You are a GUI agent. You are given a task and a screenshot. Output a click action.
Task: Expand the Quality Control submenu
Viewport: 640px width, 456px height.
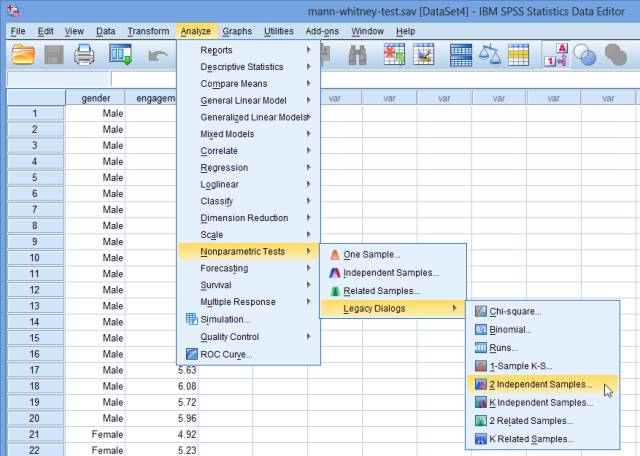point(249,336)
